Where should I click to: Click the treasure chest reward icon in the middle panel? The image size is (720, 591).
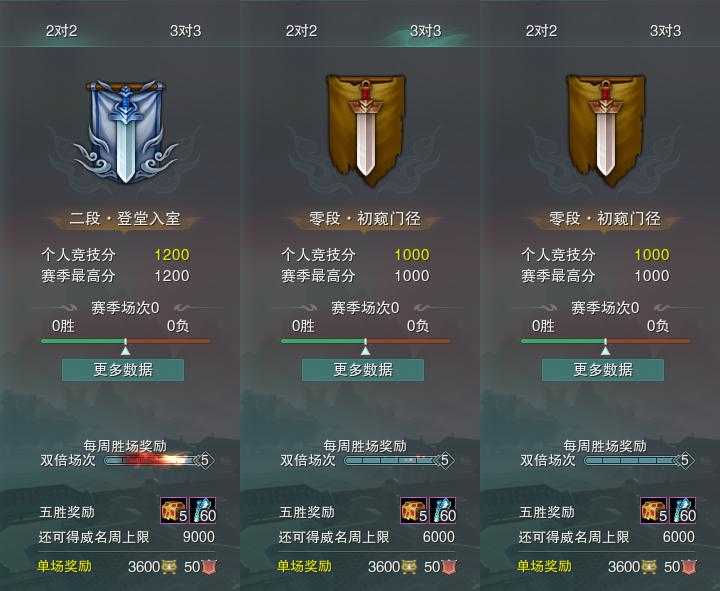pyautogui.click(x=414, y=510)
